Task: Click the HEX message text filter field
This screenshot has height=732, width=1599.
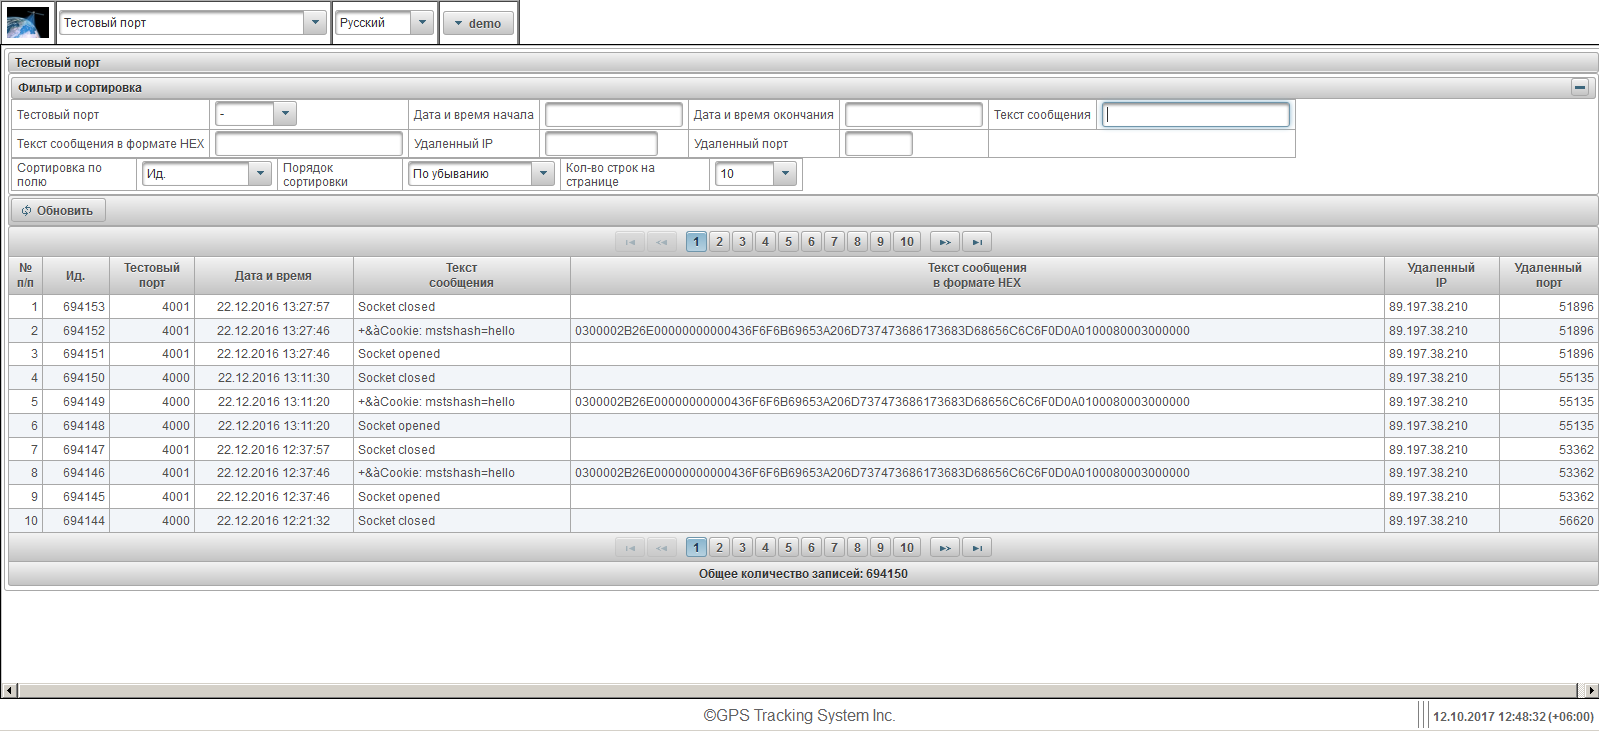Action: 308,144
